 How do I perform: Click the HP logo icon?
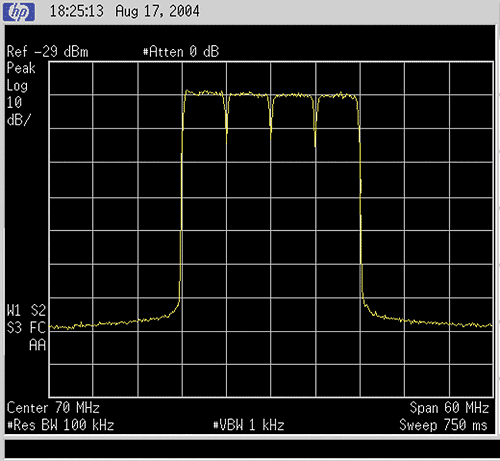tap(19, 12)
